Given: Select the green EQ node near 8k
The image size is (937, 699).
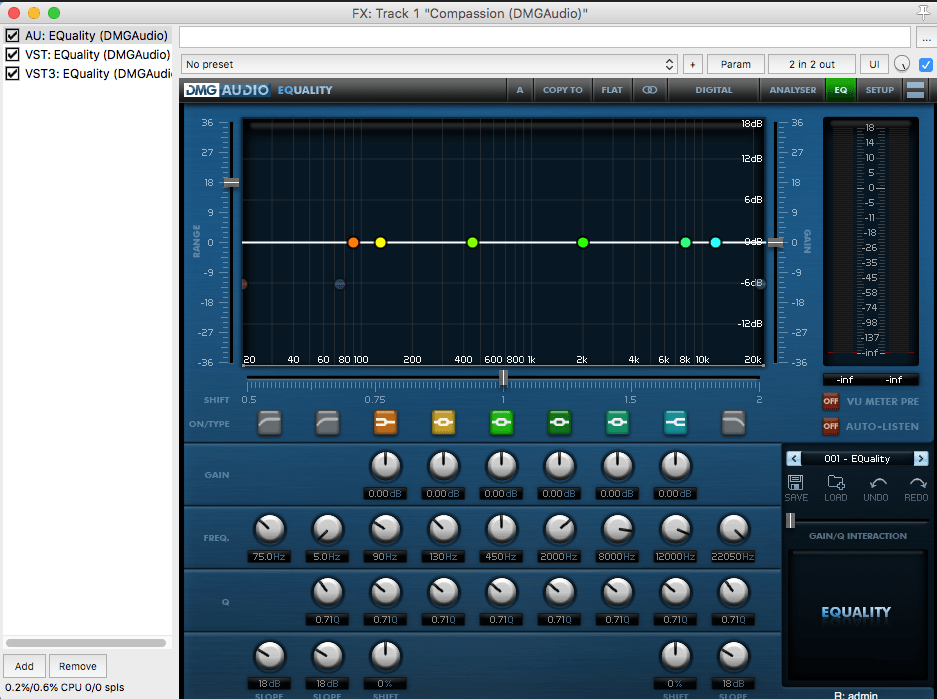Looking at the screenshot, I should tap(685, 242).
